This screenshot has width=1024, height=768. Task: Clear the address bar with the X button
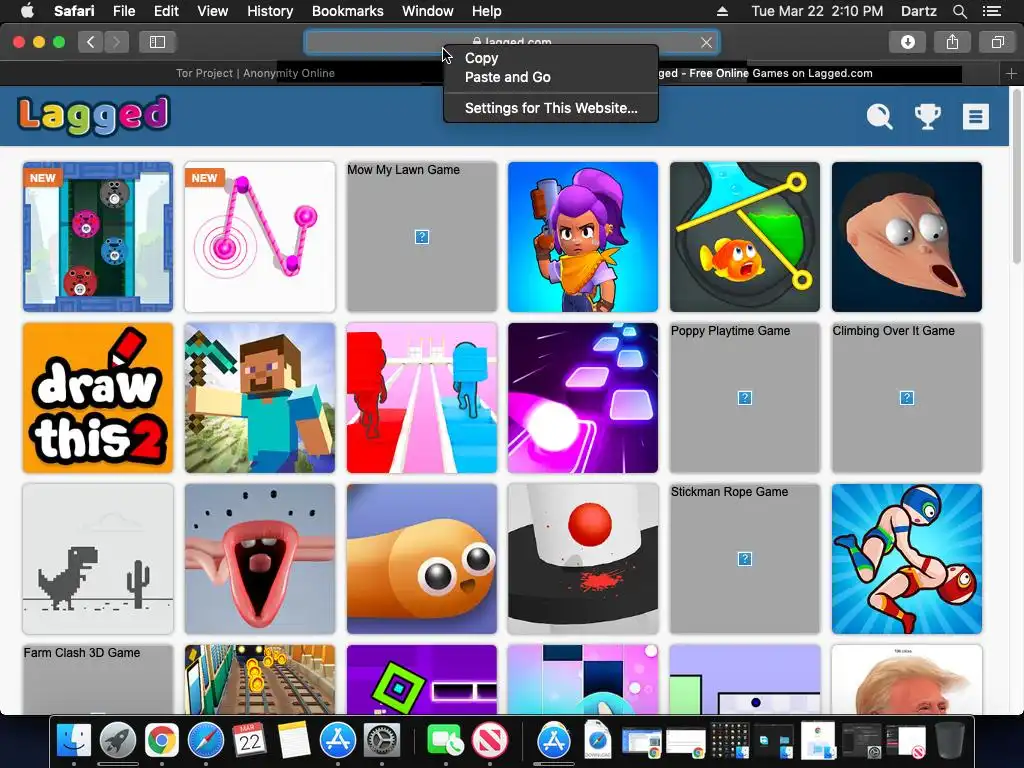pos(706,42)
